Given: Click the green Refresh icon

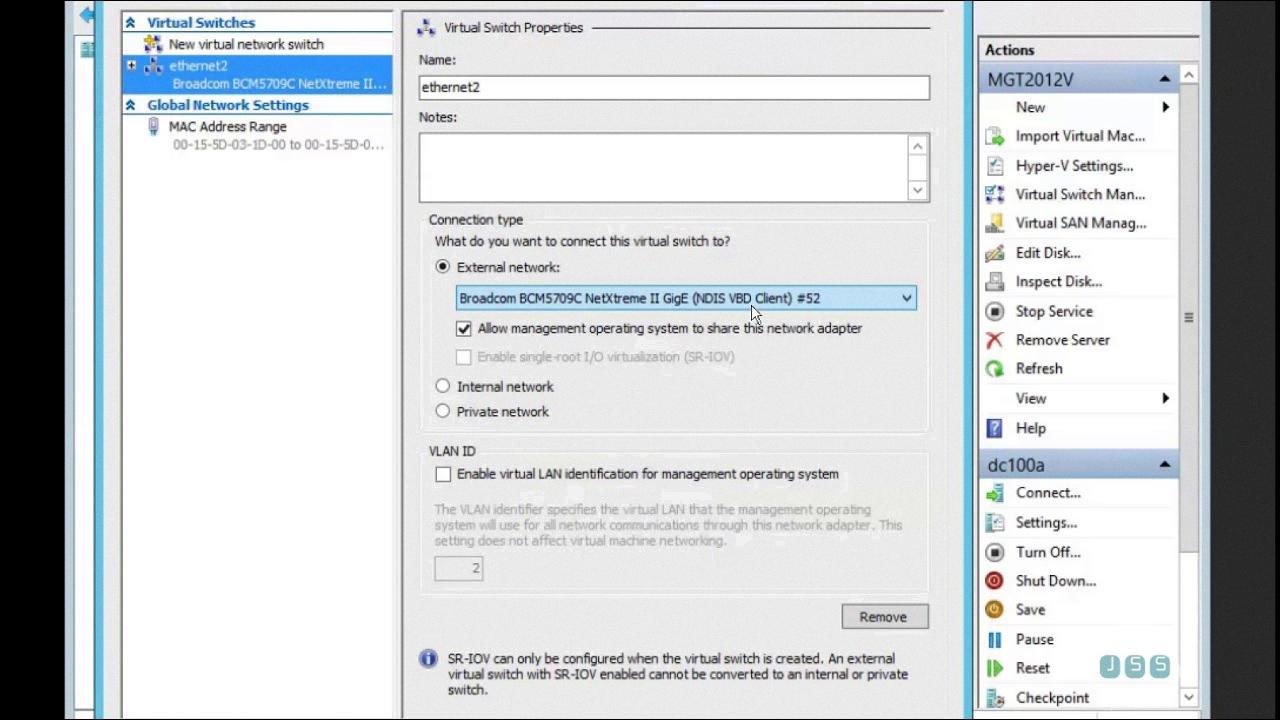Looking at the screenshot, I should point(994,369).
